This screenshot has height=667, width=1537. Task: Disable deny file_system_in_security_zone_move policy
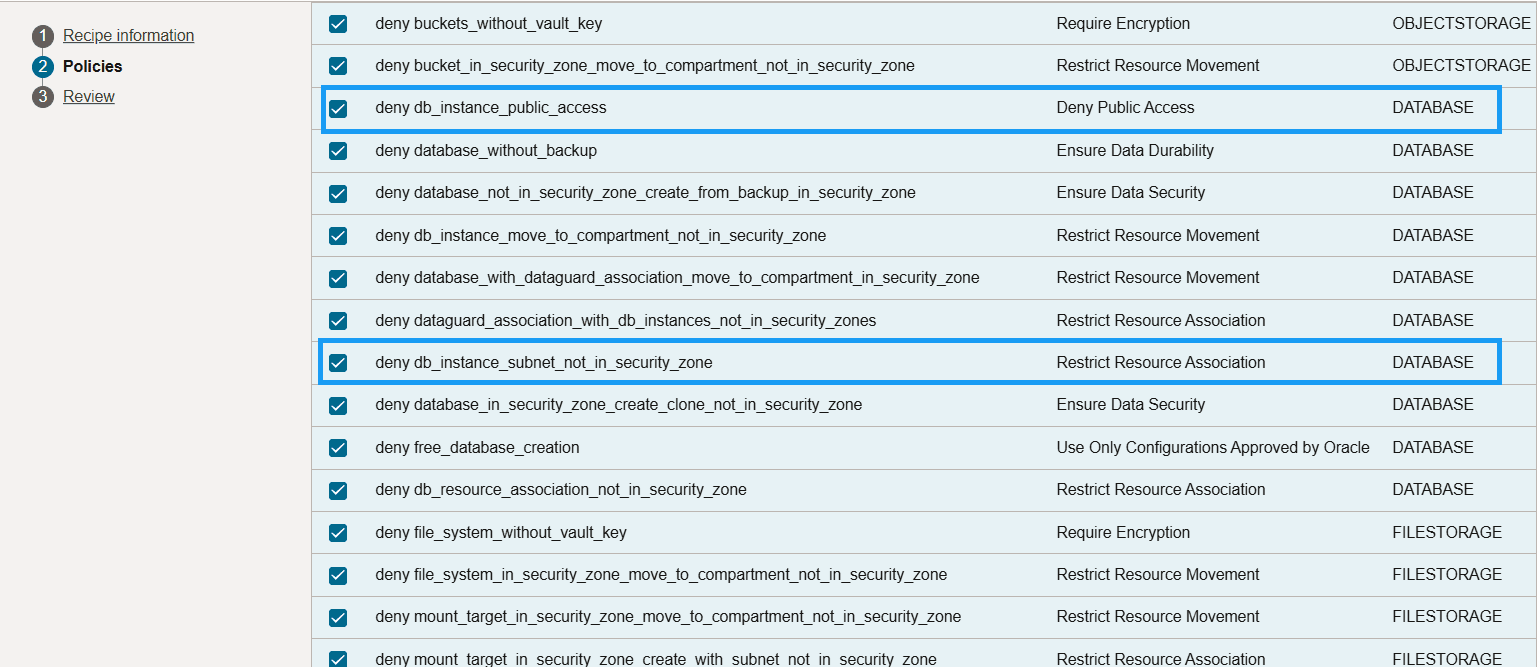click(x=338, y=574)
